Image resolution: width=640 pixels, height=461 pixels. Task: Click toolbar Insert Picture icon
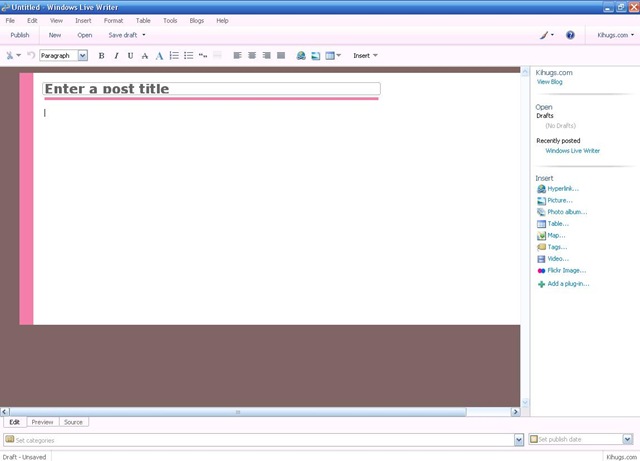point(316,56)
